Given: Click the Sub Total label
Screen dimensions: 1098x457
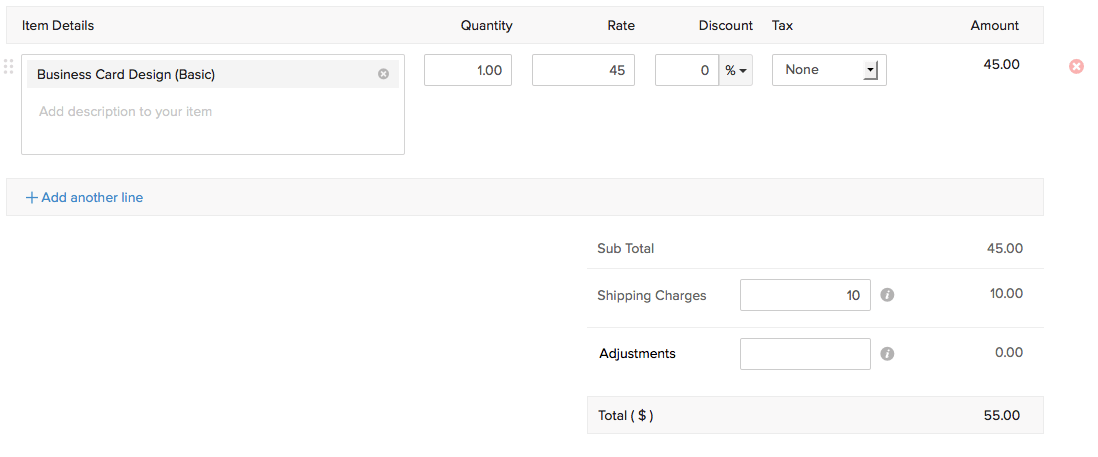Looking at the screenshot, I should click(625, 248).
